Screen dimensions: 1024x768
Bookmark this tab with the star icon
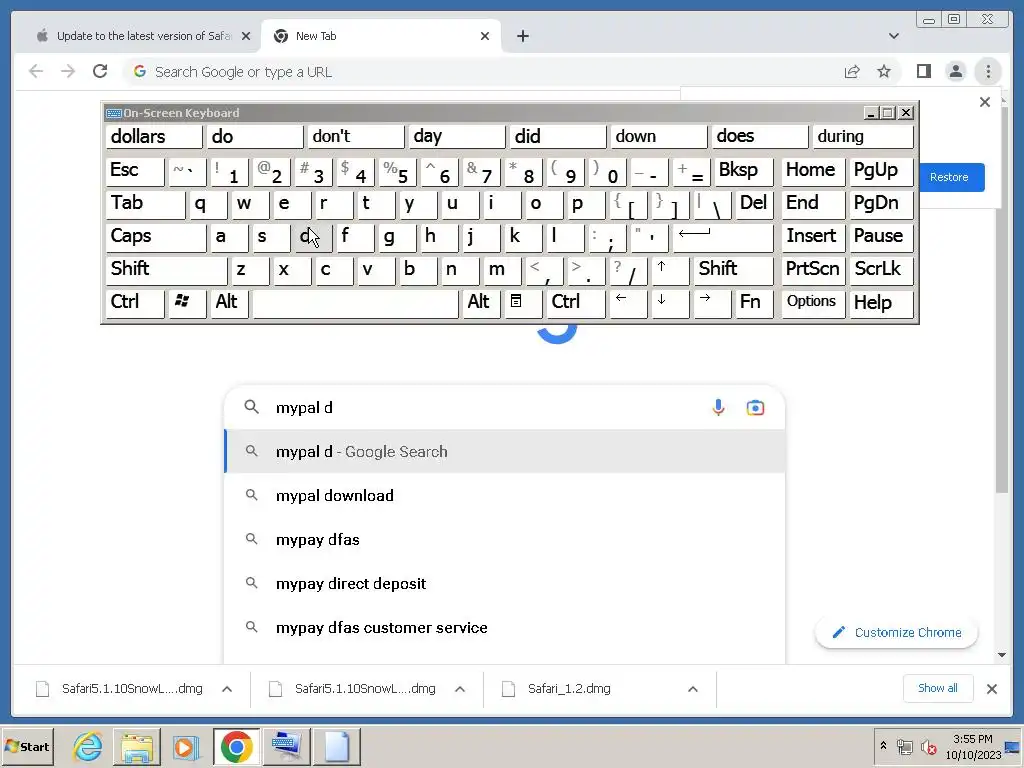tap(884, 71)
